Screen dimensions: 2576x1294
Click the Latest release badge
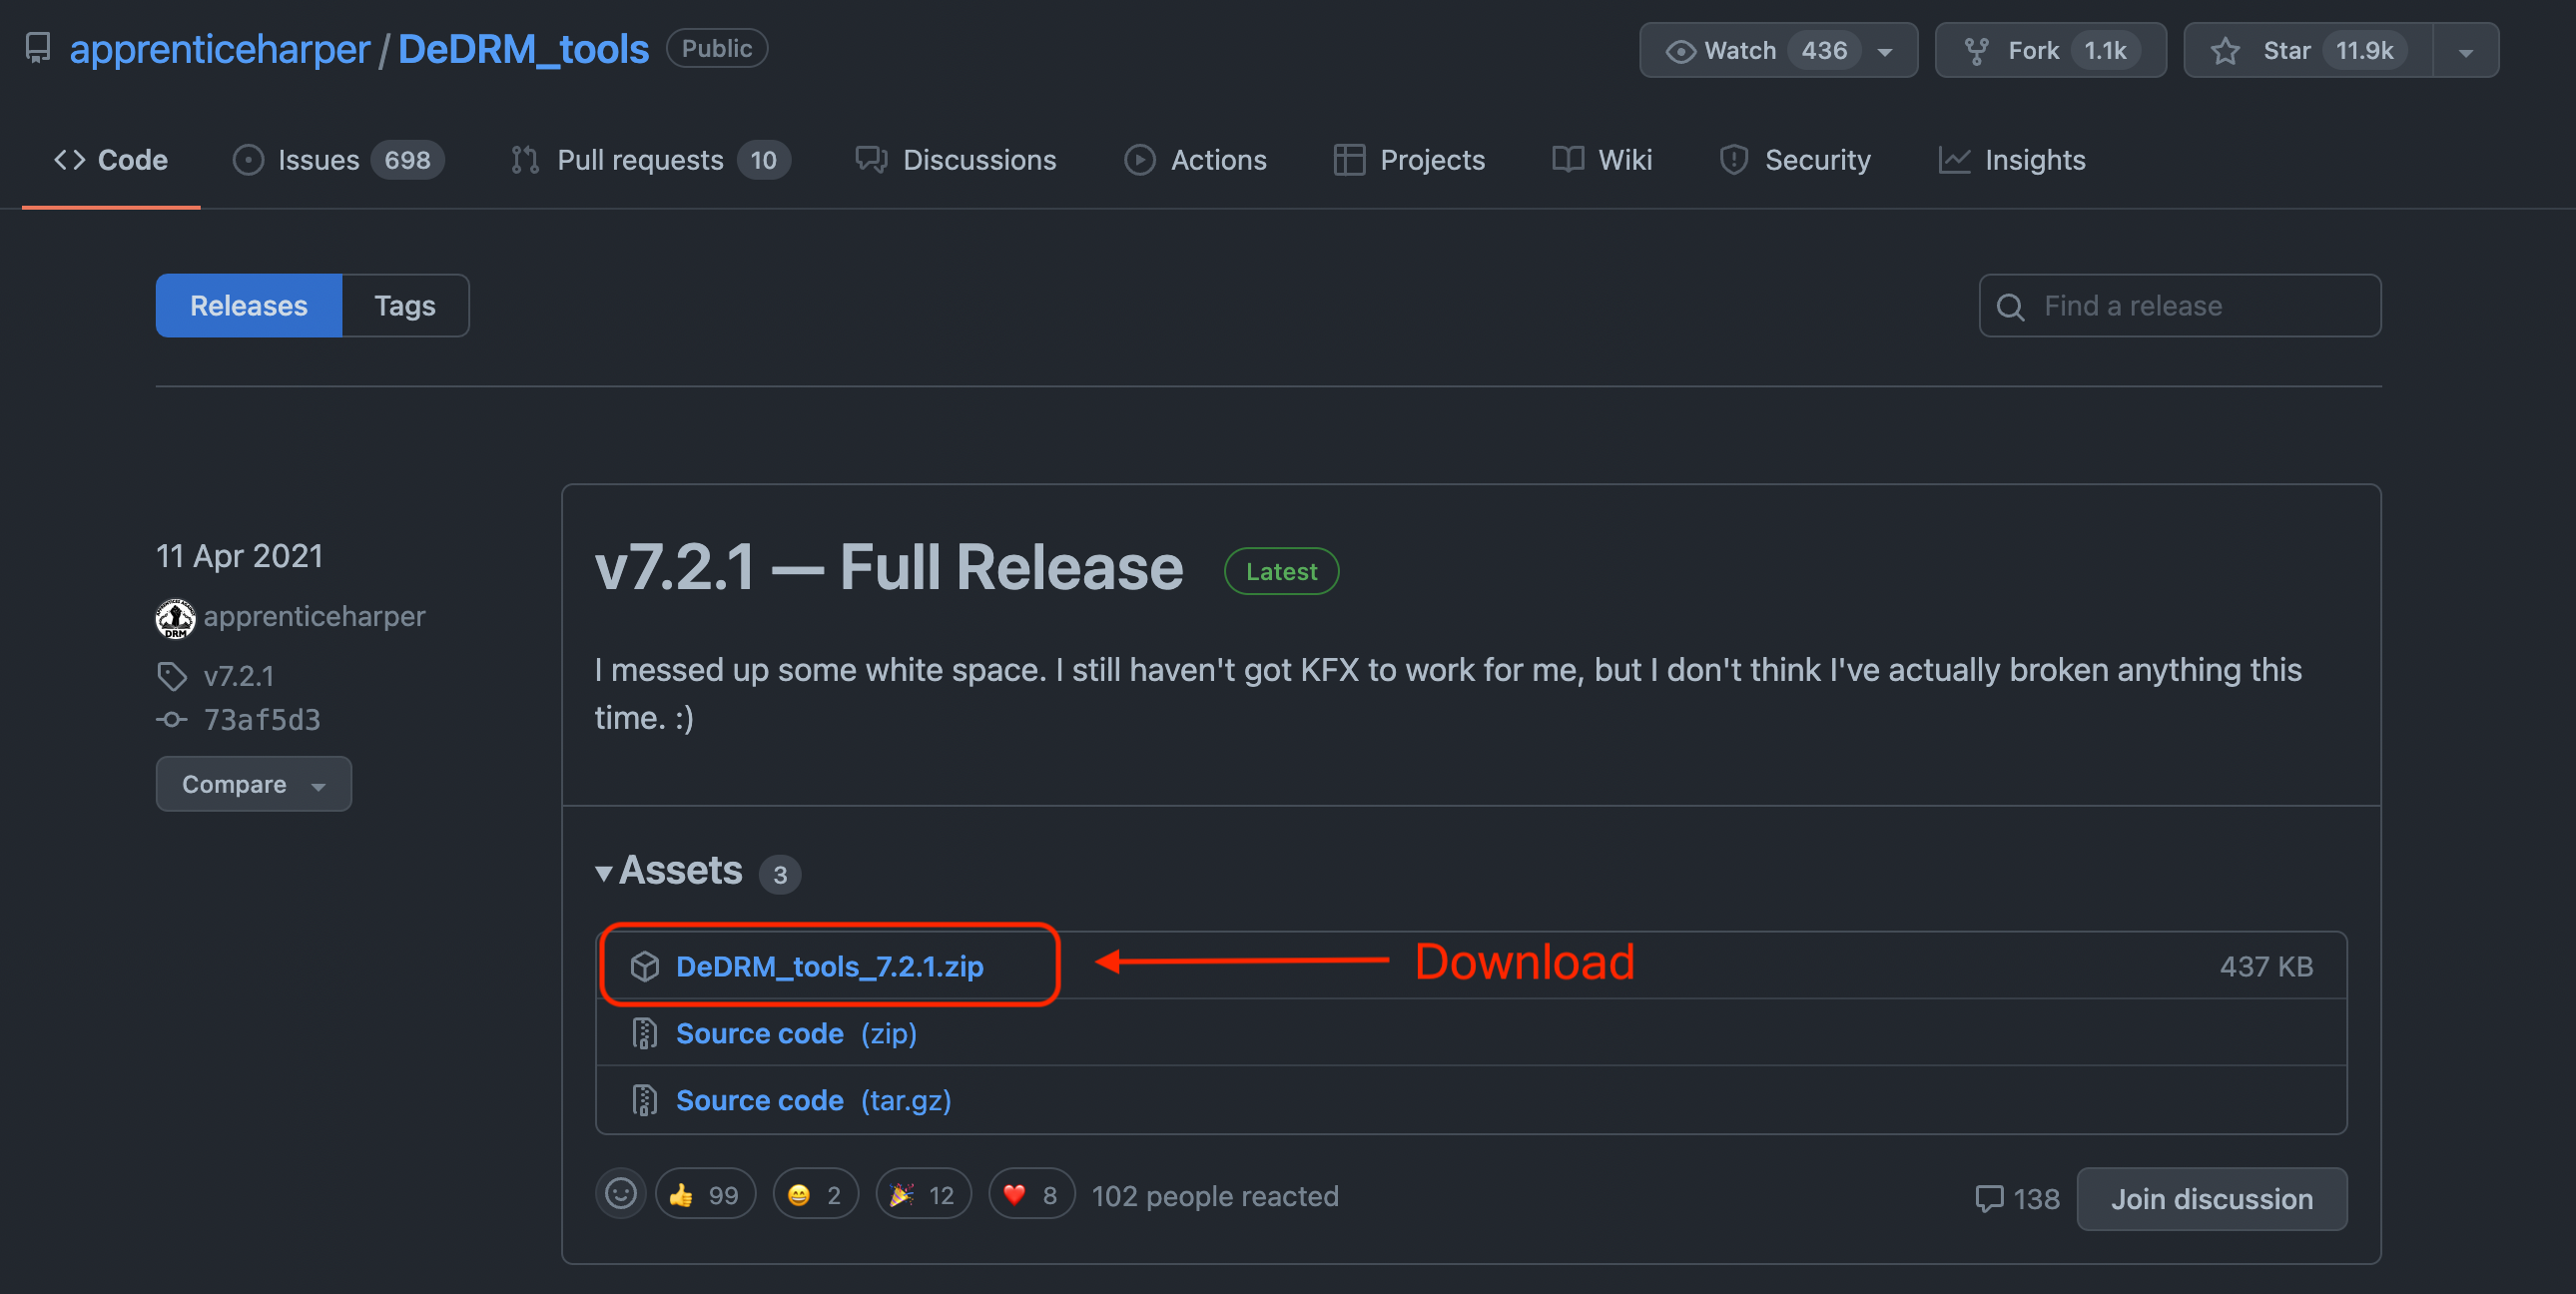click(1281, 571)
